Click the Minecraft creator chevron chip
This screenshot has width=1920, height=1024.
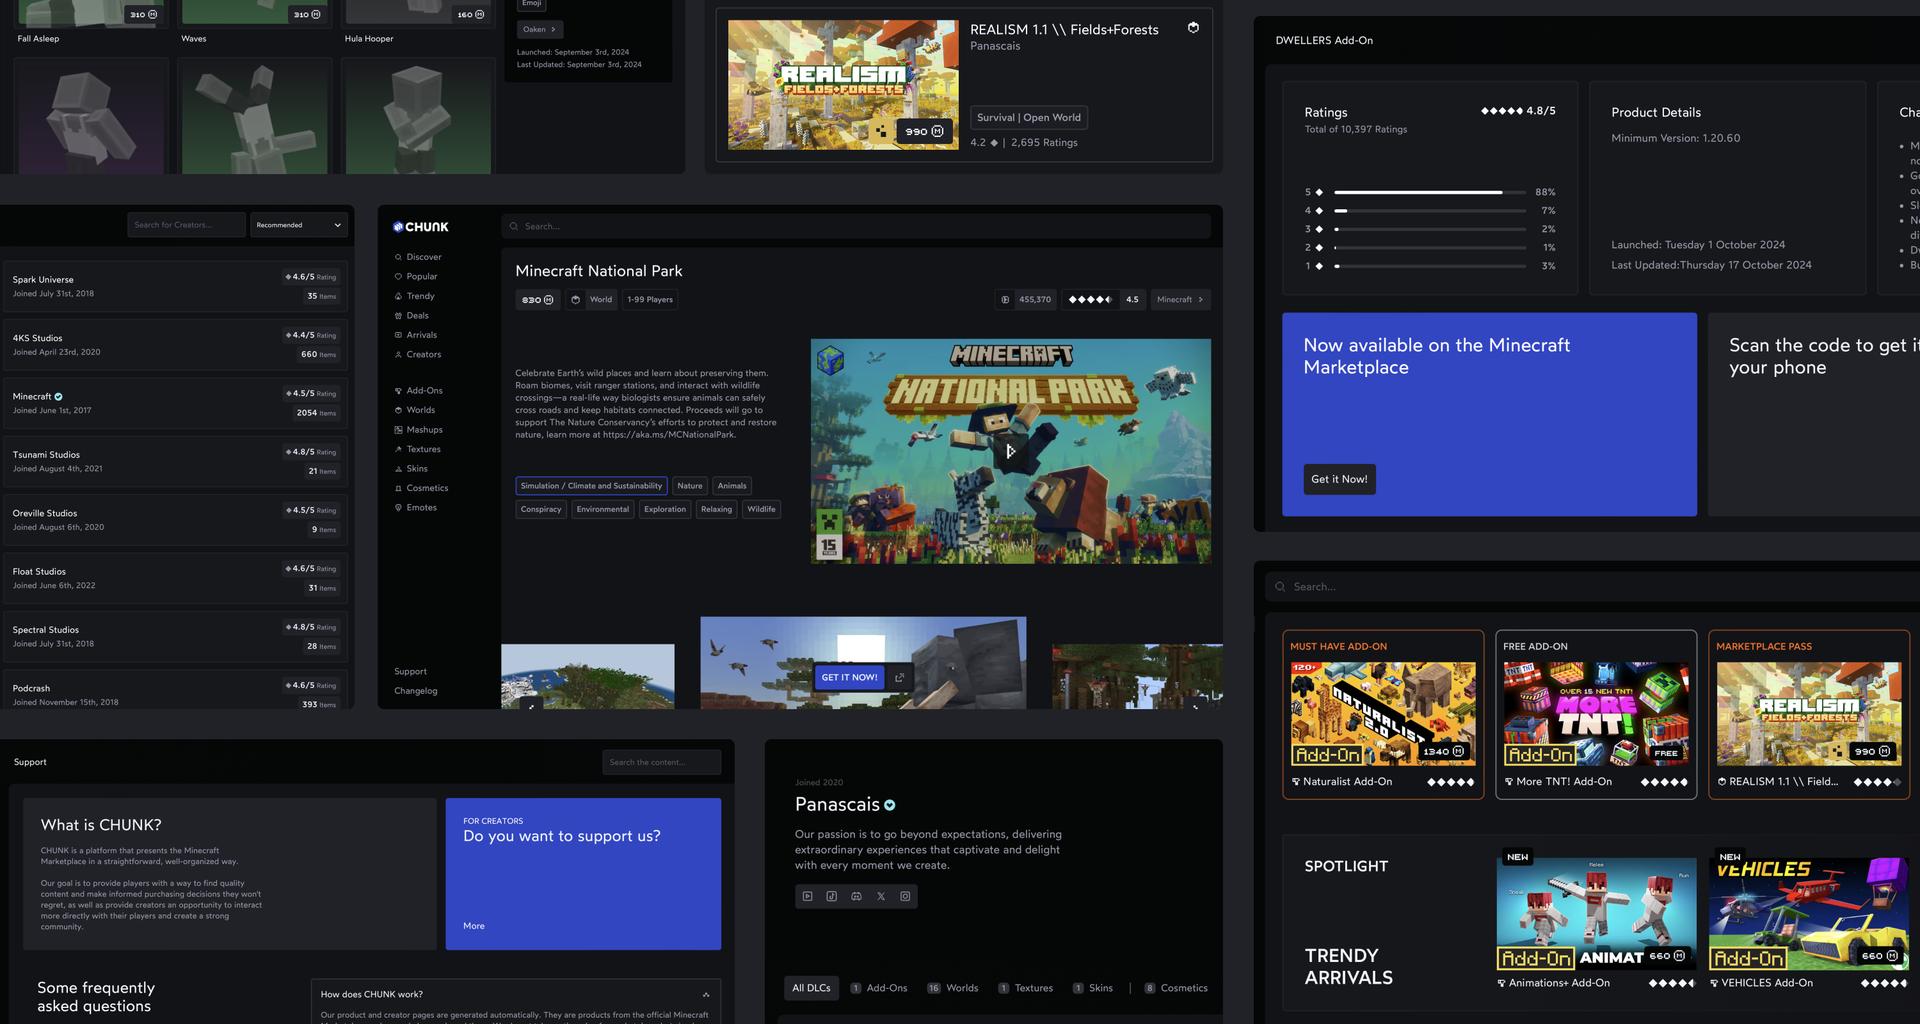1179,300
